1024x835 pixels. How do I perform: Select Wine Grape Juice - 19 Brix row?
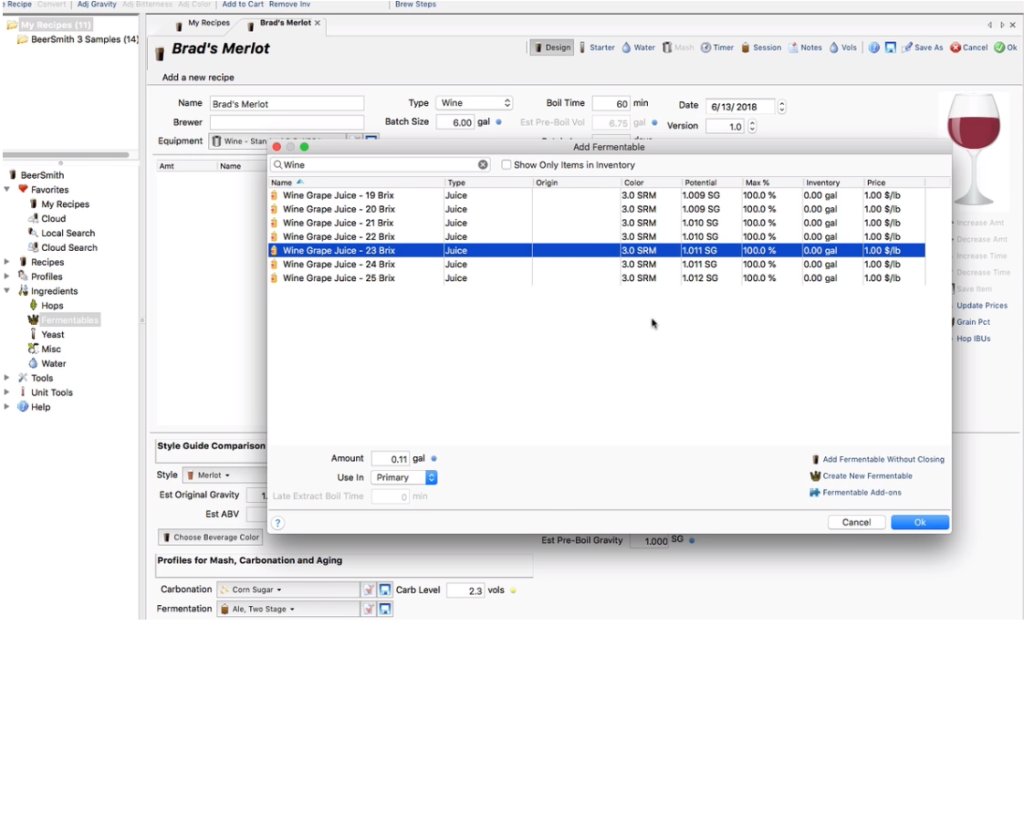coord(596,195)
